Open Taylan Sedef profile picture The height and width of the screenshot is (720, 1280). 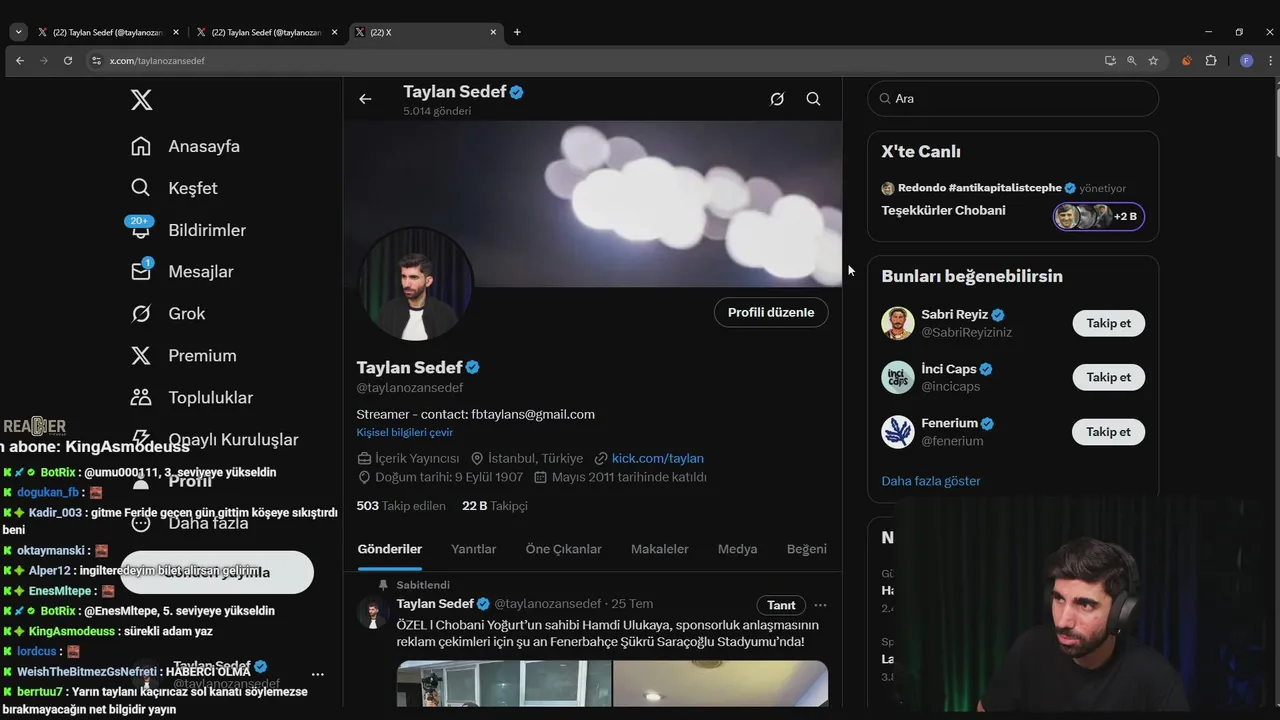pos(416,285)
